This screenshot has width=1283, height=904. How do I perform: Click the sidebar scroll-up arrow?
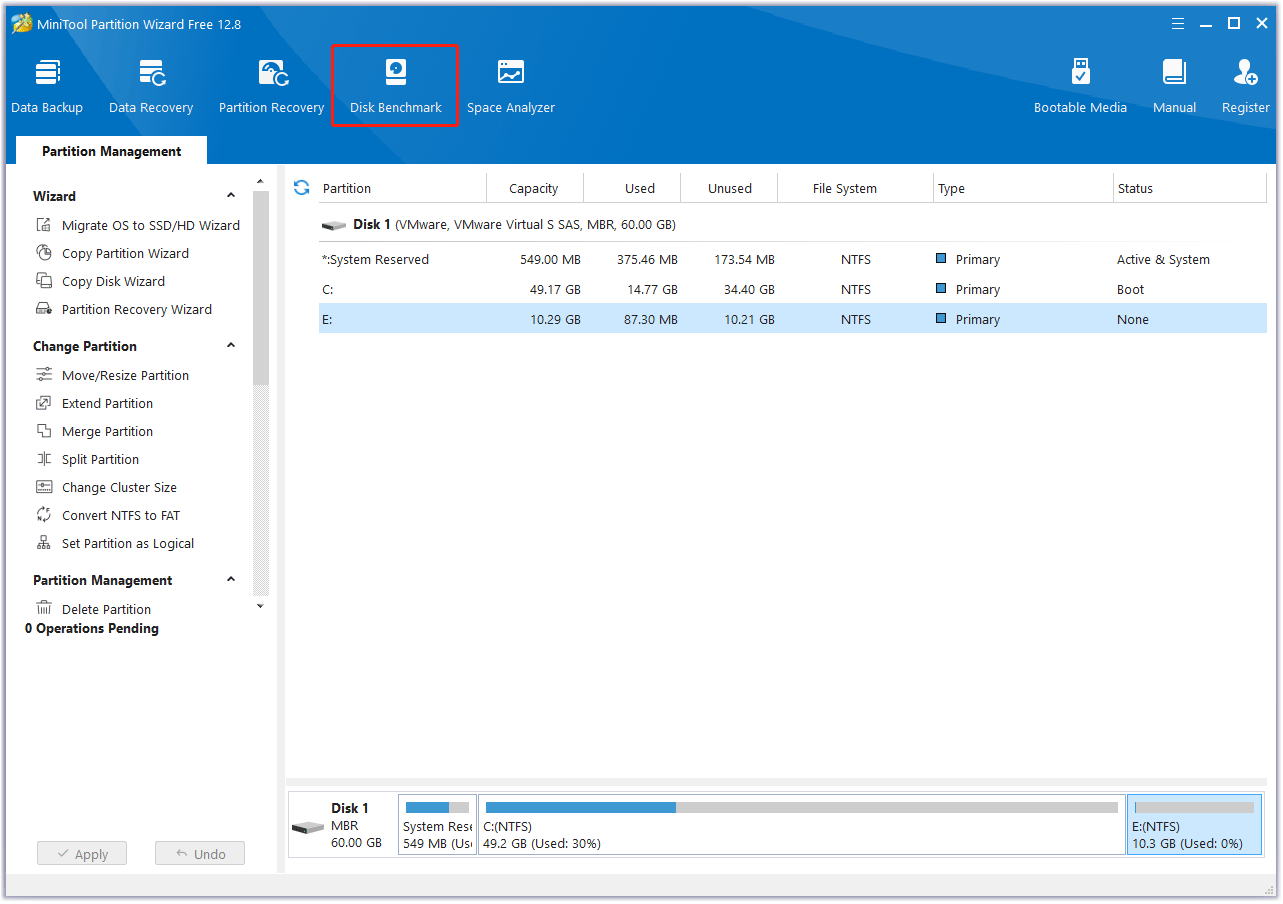click(x=261, y=182)
